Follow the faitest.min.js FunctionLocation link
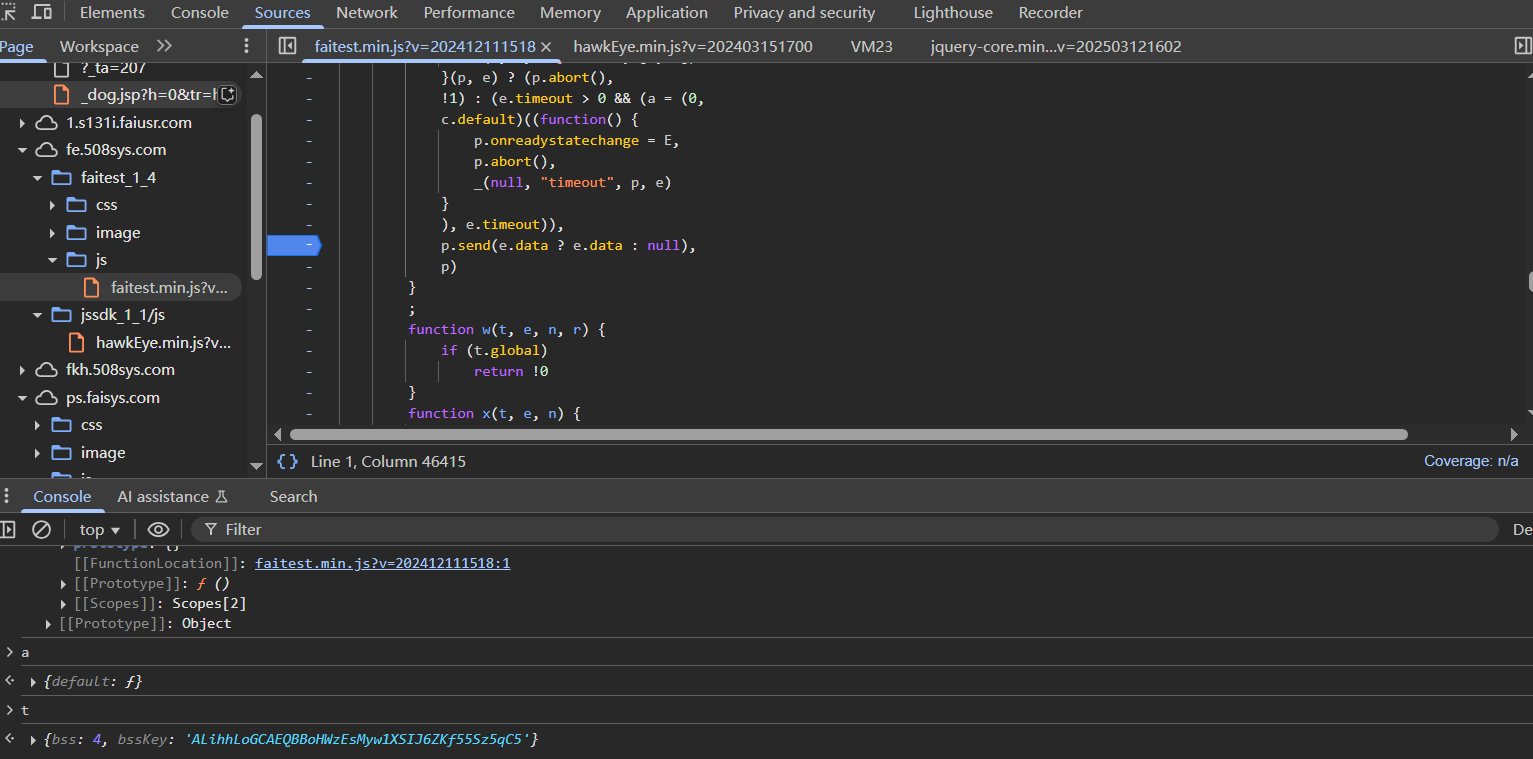Image resolution: width=1533 pixels, height=759 pixels. (x=382, y=563)
